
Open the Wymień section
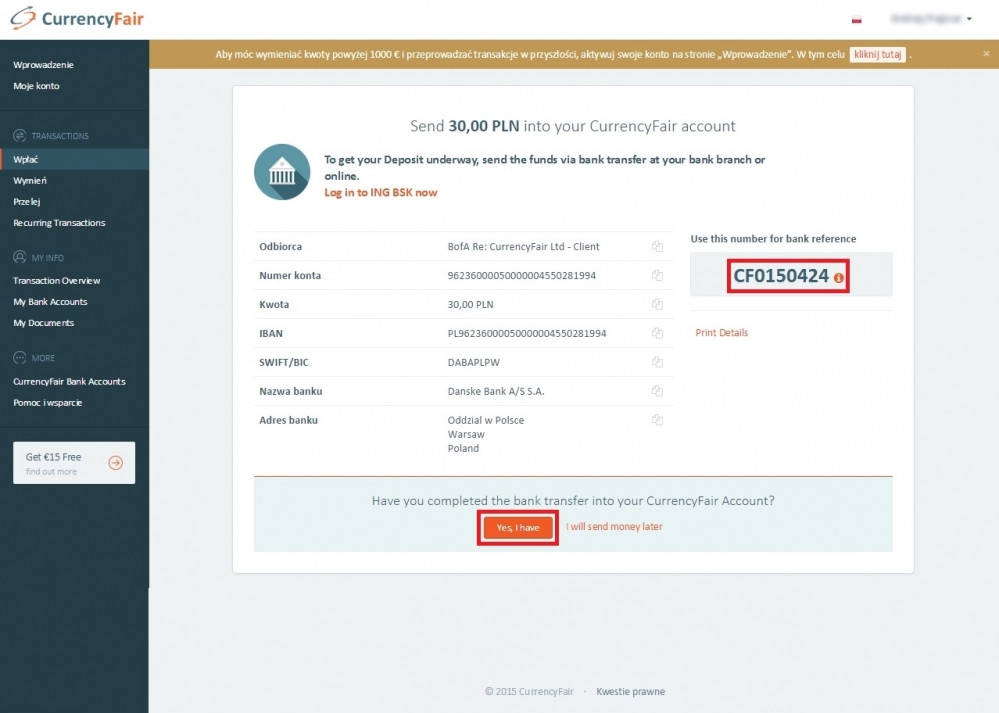click(30, 181)
